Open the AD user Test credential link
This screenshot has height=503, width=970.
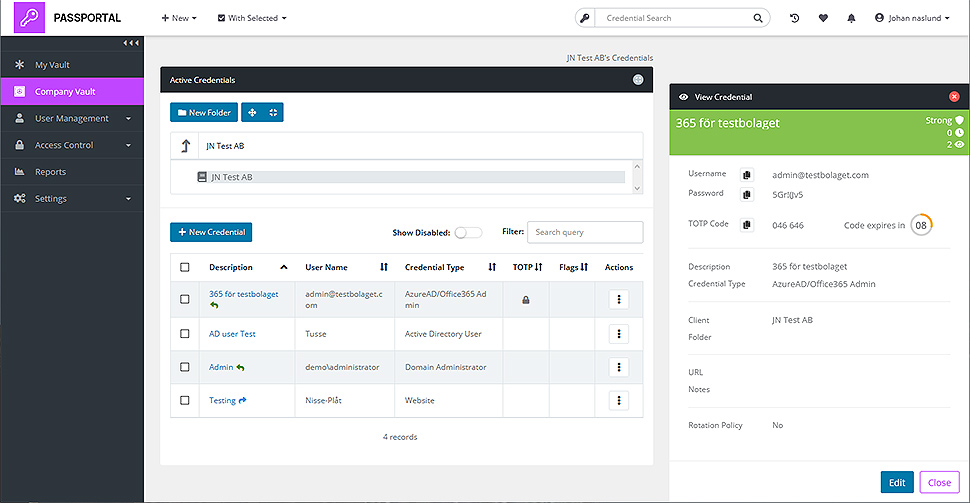(232, 334)
